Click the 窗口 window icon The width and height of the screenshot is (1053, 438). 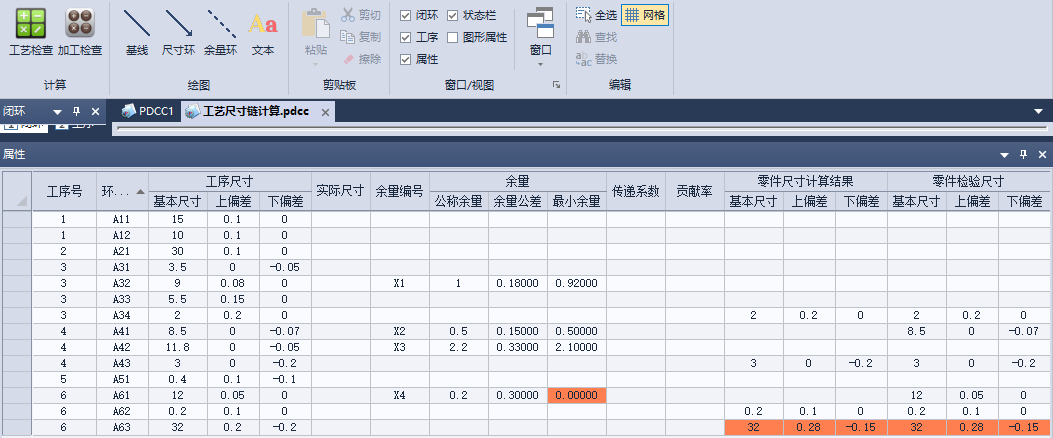(541, 24)
